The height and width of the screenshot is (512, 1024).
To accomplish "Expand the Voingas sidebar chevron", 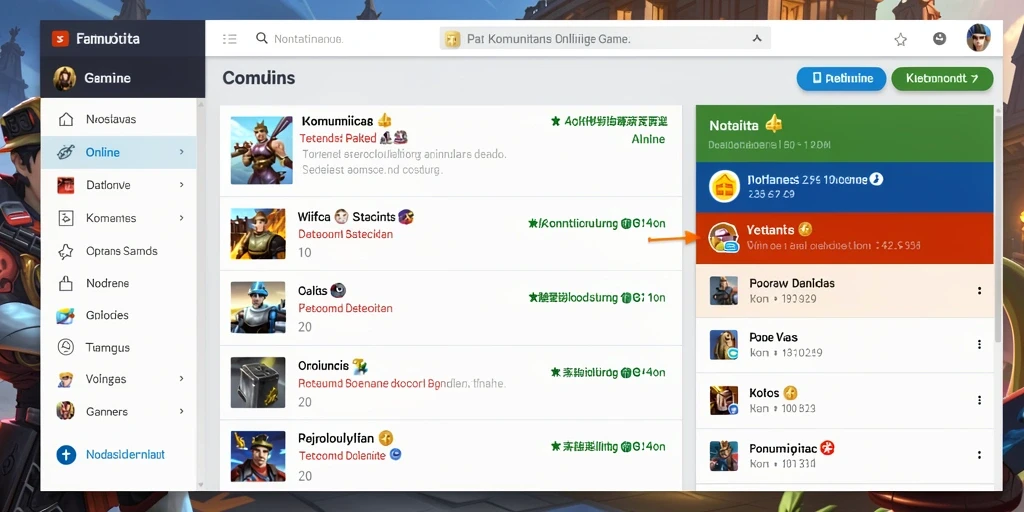I will [182, 379].
